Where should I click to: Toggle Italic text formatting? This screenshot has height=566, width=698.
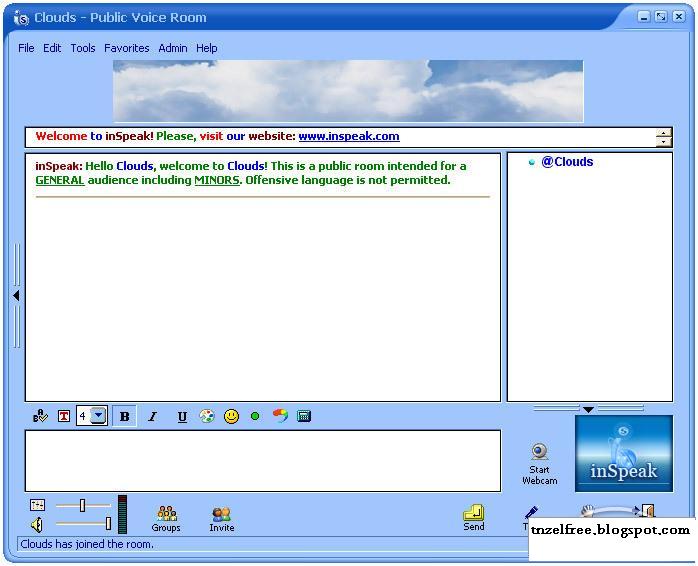click(153, 416)
